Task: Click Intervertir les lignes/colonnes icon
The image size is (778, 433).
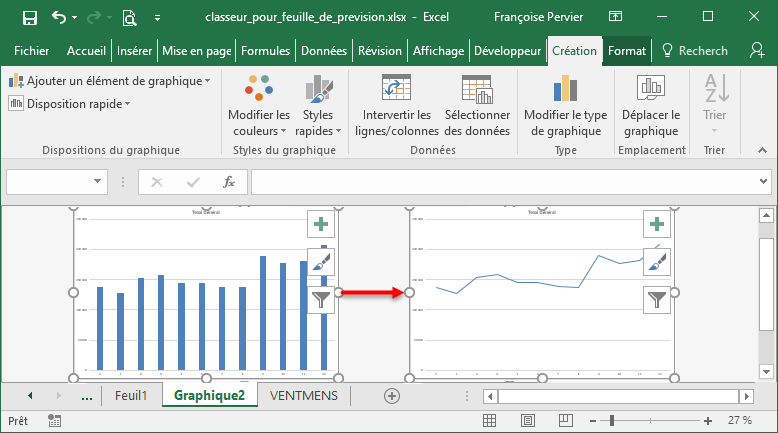Action: (397, 89)
